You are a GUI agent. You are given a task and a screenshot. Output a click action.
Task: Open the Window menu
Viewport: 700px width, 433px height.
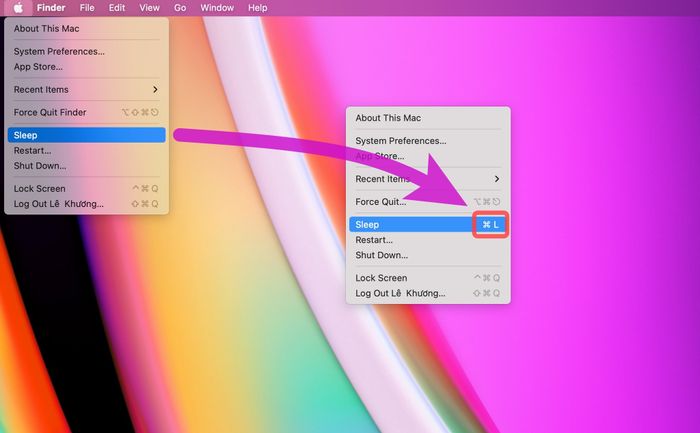(x=217, y=8)
